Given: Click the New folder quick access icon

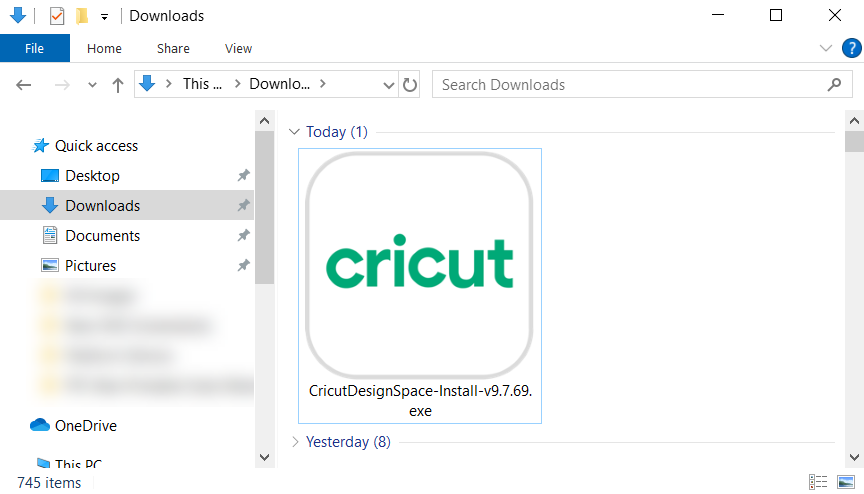Looking at the screenshot, I should pos(82,16).
